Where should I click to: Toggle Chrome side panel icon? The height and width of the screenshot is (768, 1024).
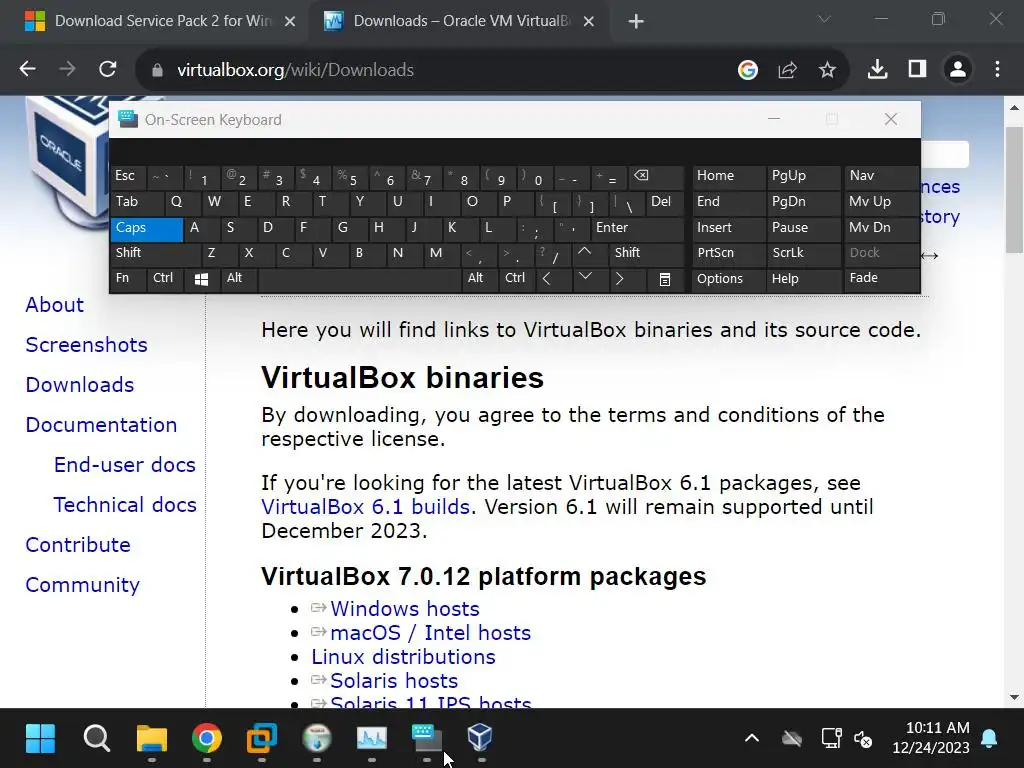[918, 69]
